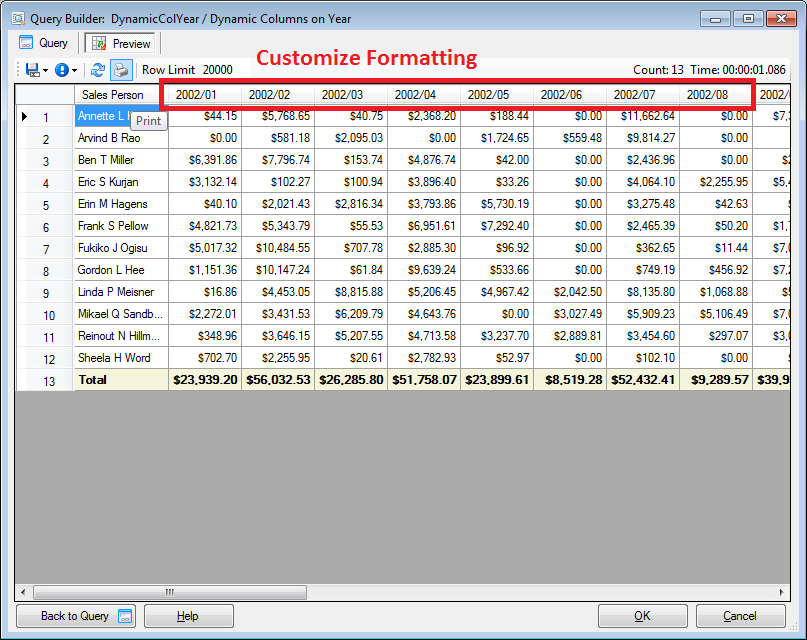Viewport: 807px width, 640px height.
Task: Select the Frank S Pellow cell
Action: click(x=121, y=226)
